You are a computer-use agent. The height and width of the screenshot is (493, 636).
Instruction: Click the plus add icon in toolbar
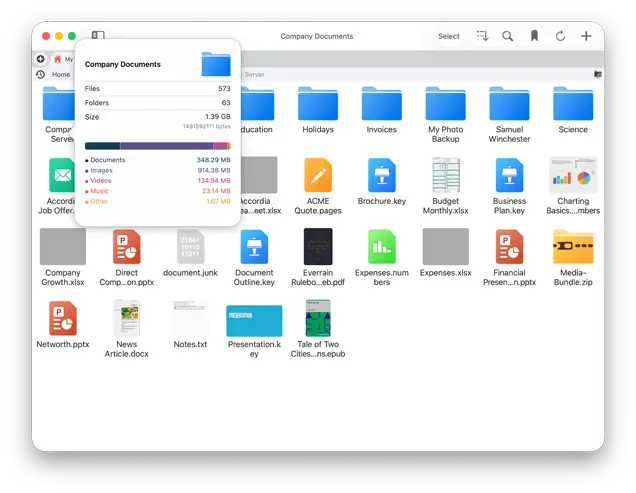coord(586,36)
